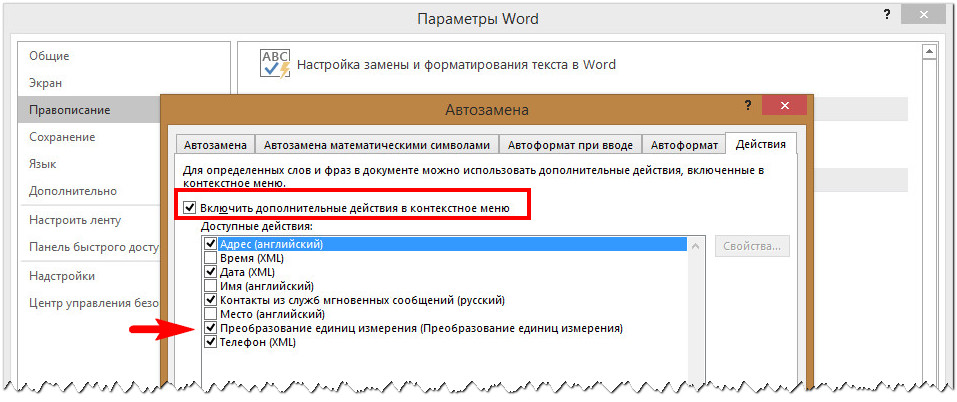
Task: Toggle 'Преобразование единиц измерения' checkbox
Action: click(211, 328)
